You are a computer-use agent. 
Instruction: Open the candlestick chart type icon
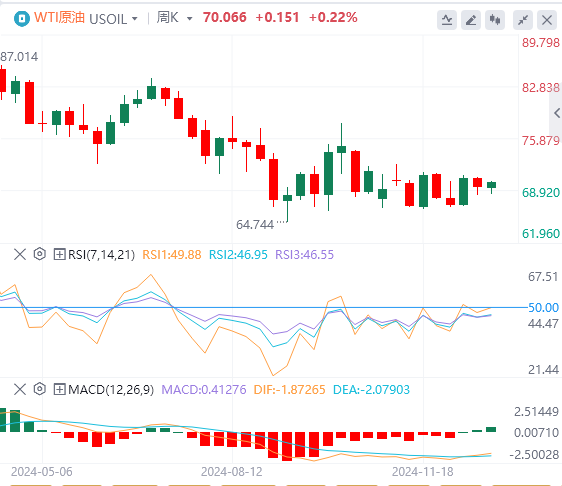click(495, 20)
